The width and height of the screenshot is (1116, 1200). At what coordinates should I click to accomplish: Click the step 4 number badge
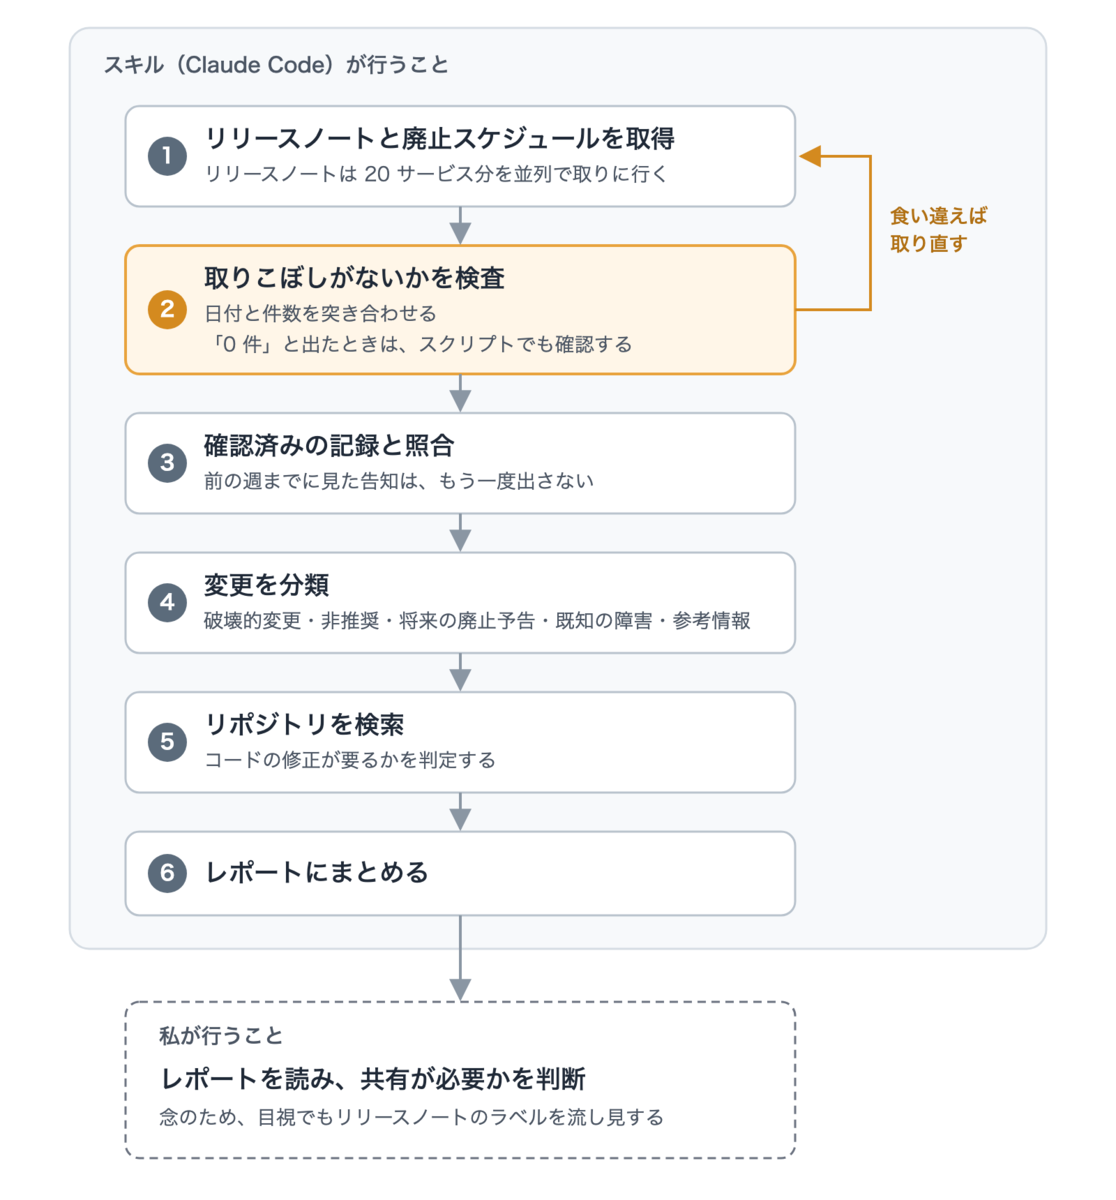point(167,603)
